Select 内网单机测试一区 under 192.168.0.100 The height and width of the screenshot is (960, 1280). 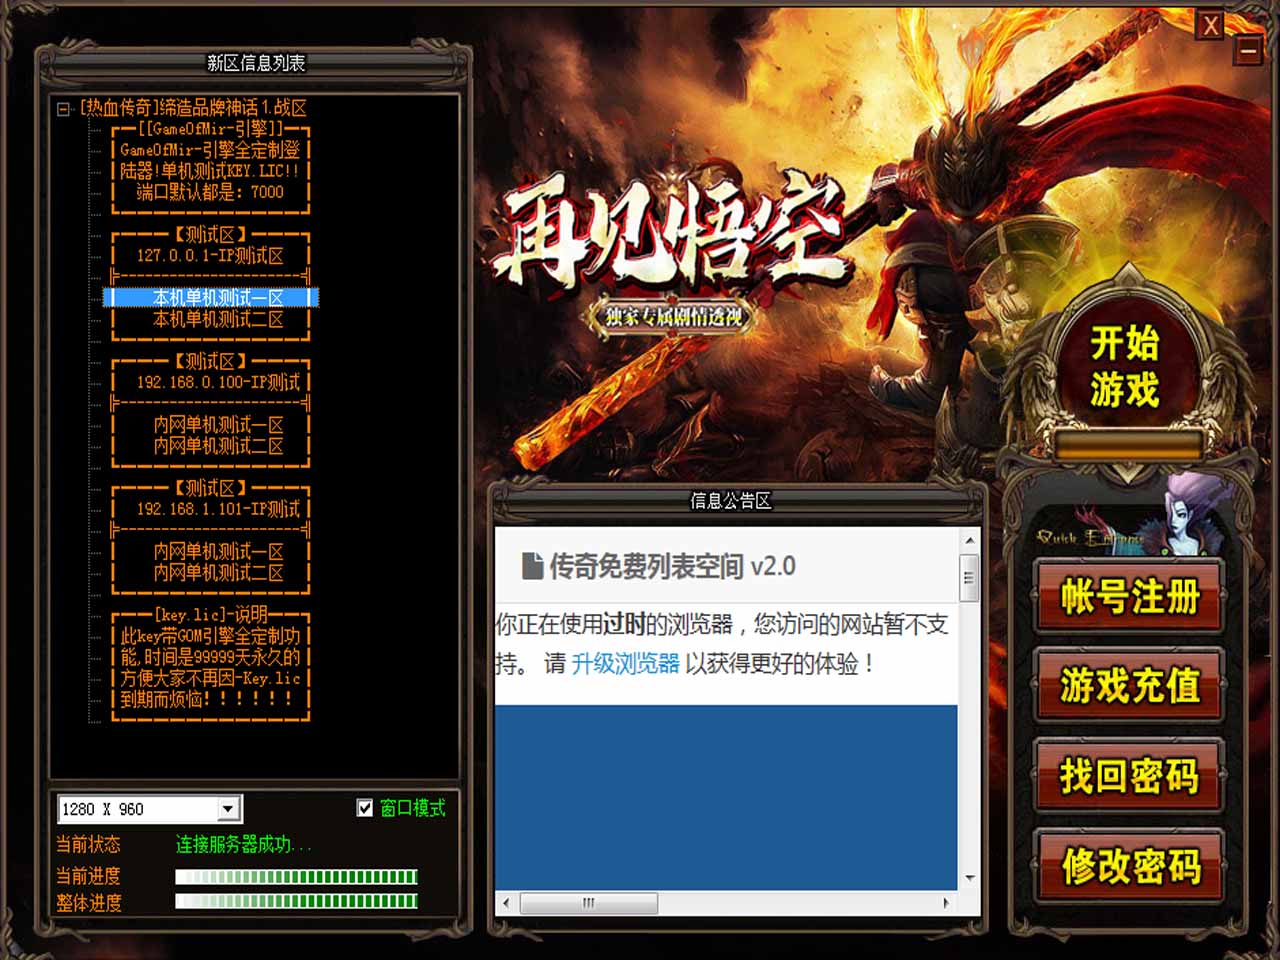(218, 425)
